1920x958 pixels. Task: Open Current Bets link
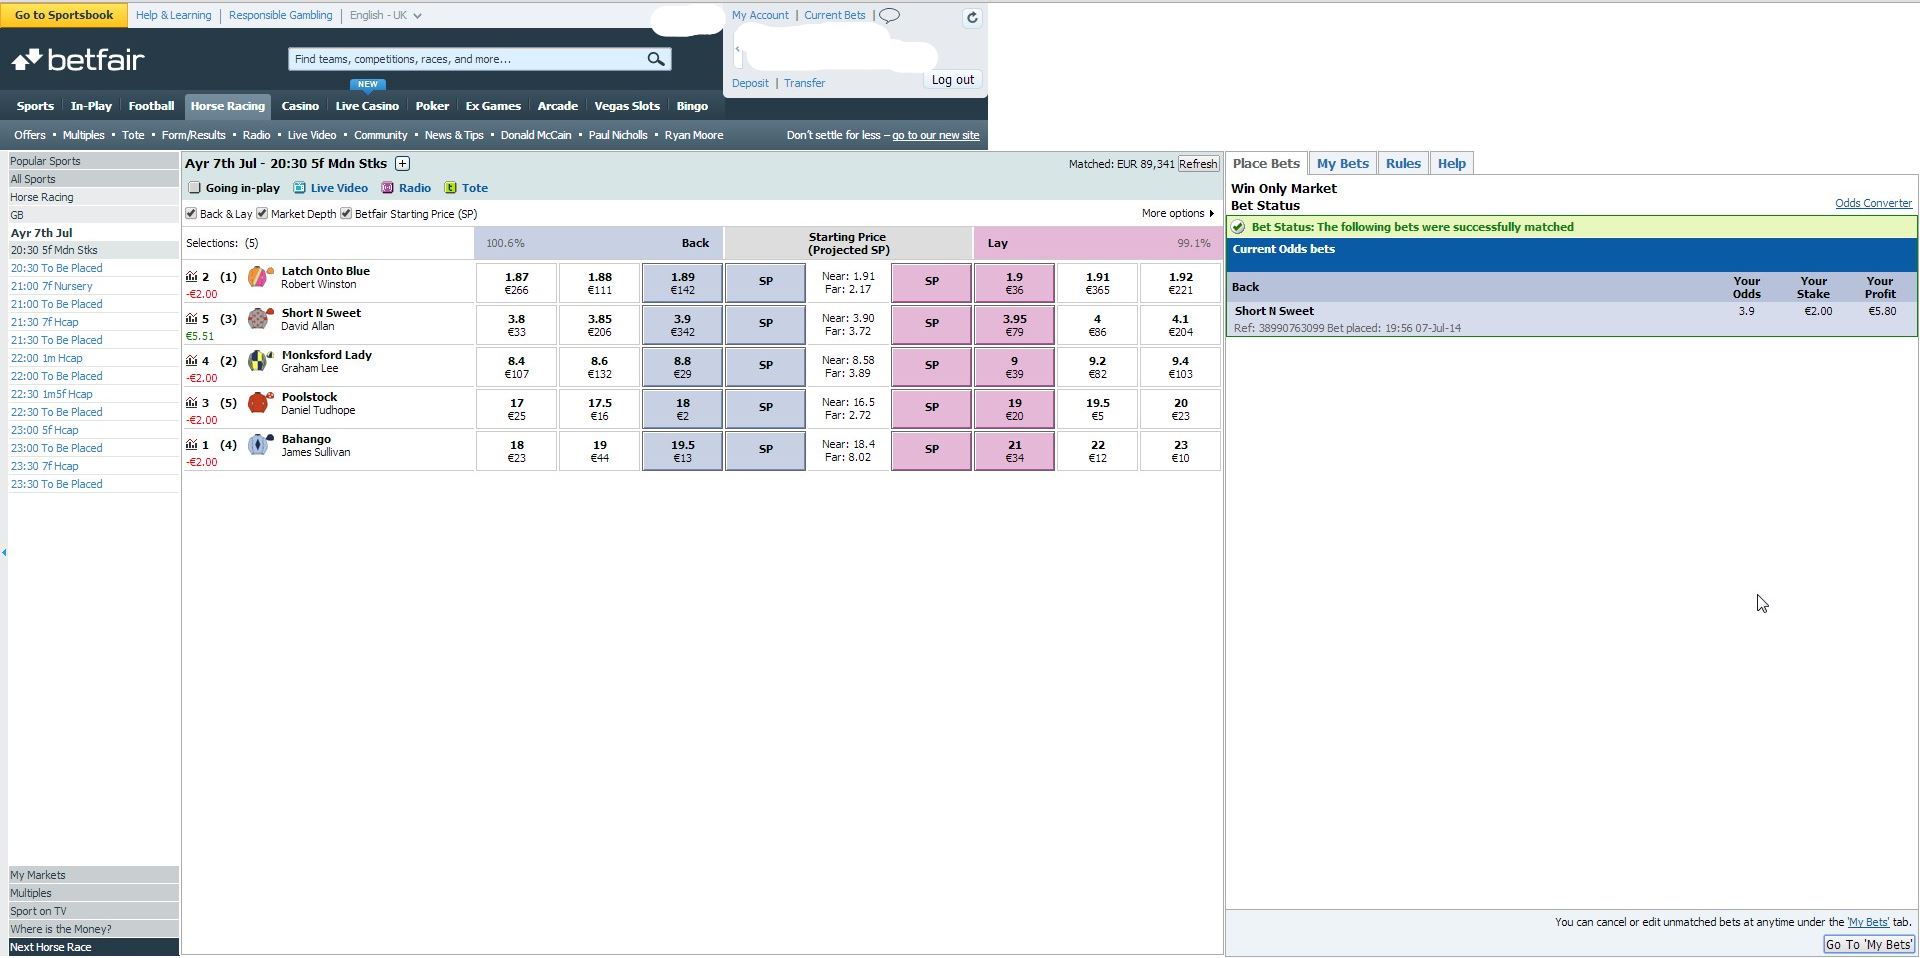tap(835, 15)
